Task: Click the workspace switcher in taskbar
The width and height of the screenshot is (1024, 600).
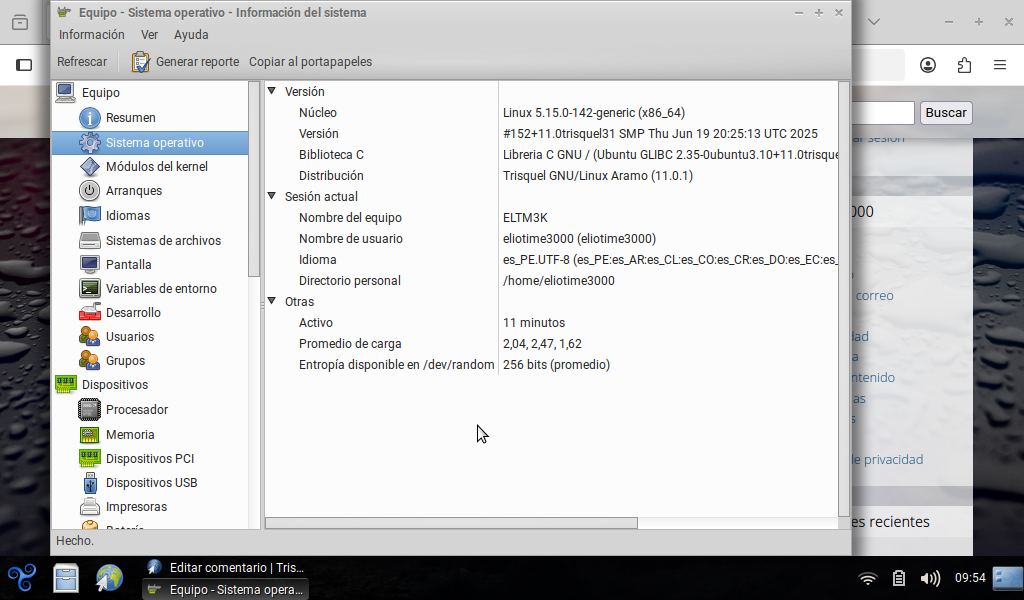Action: 1007,578
